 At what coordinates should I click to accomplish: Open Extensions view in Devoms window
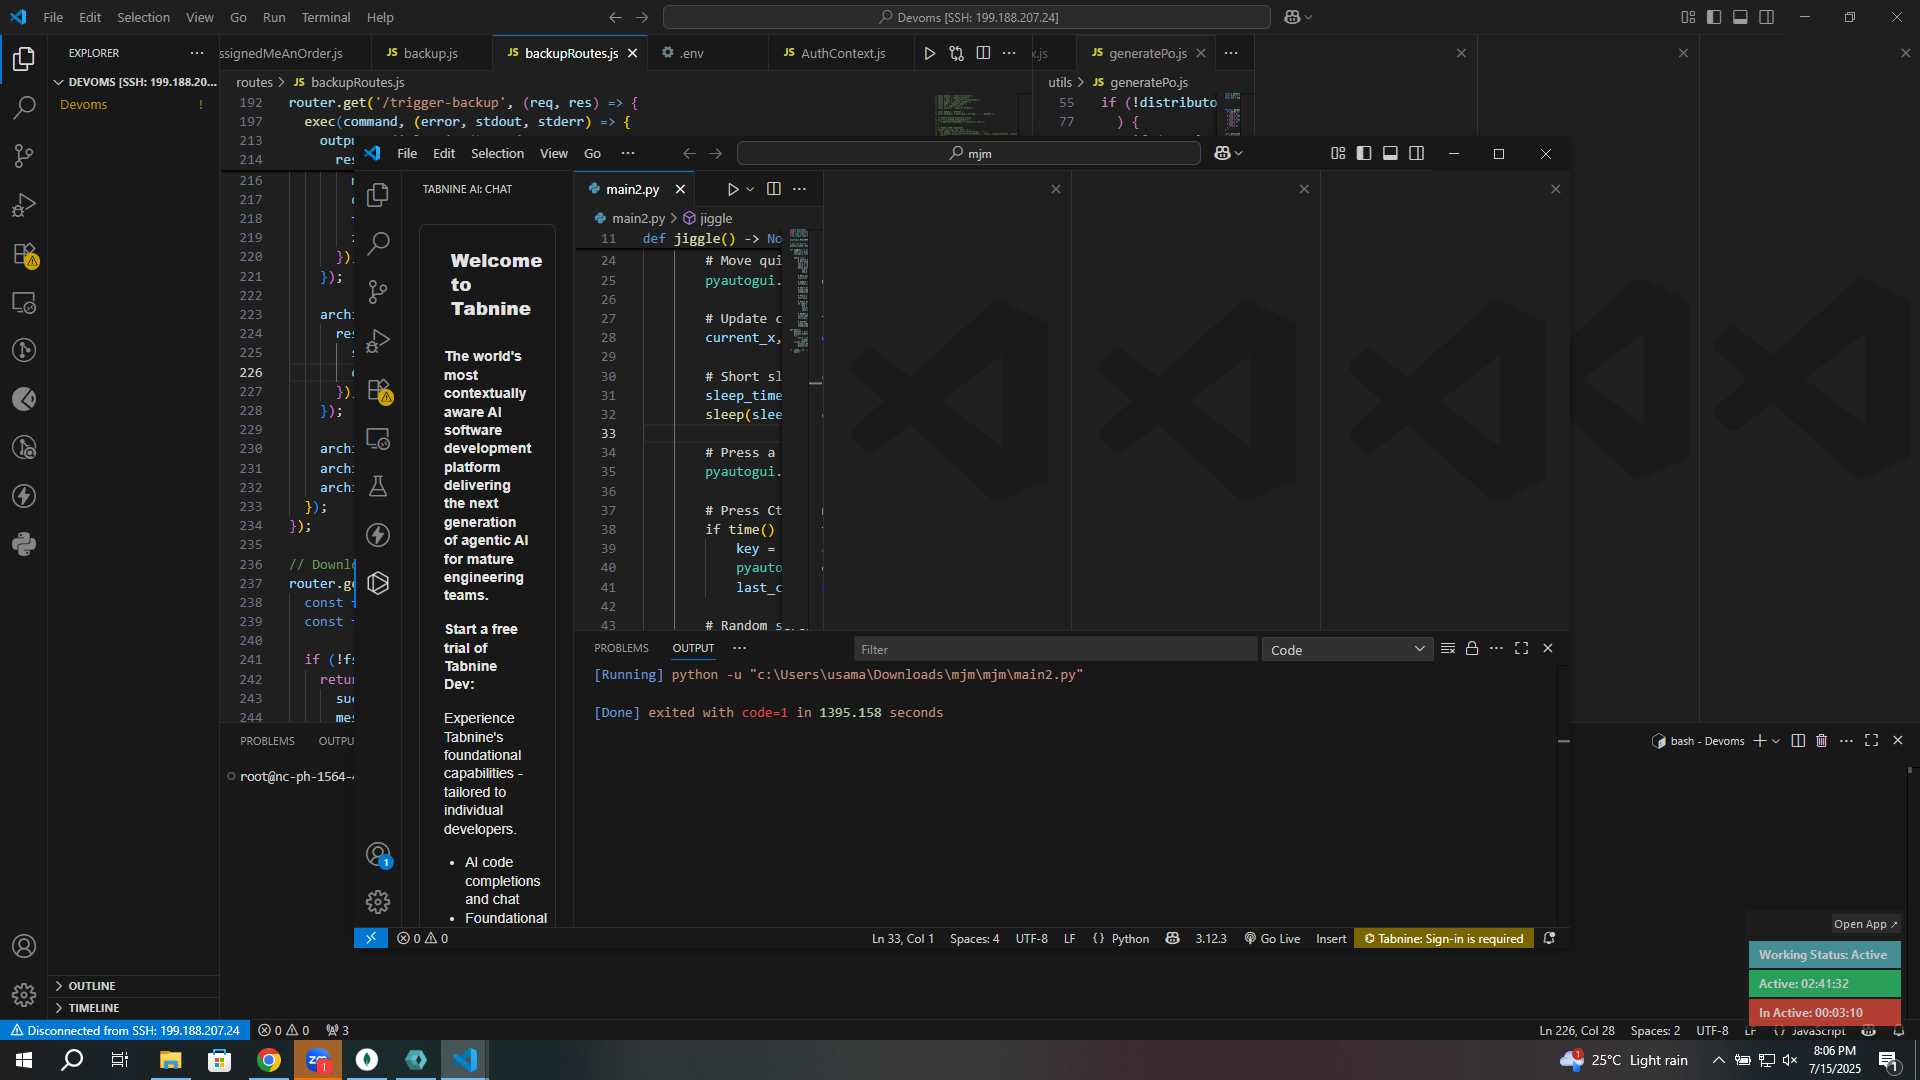click(24, 254)
